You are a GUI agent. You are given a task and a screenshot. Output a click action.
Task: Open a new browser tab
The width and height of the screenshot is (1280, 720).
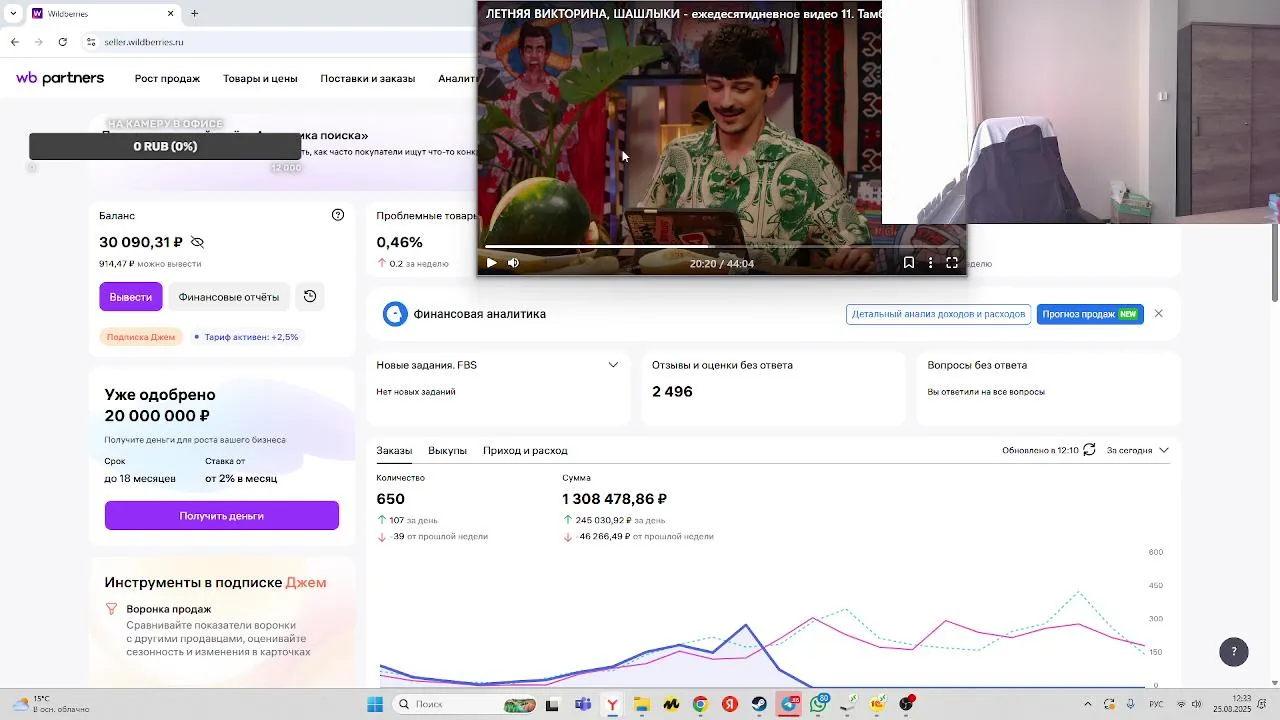pos(194,14)
